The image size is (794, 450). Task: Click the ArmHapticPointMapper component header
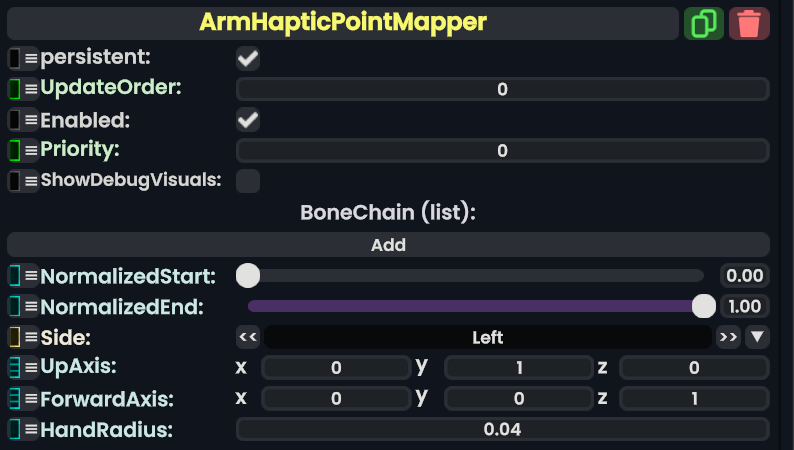[x=343, y=22]
